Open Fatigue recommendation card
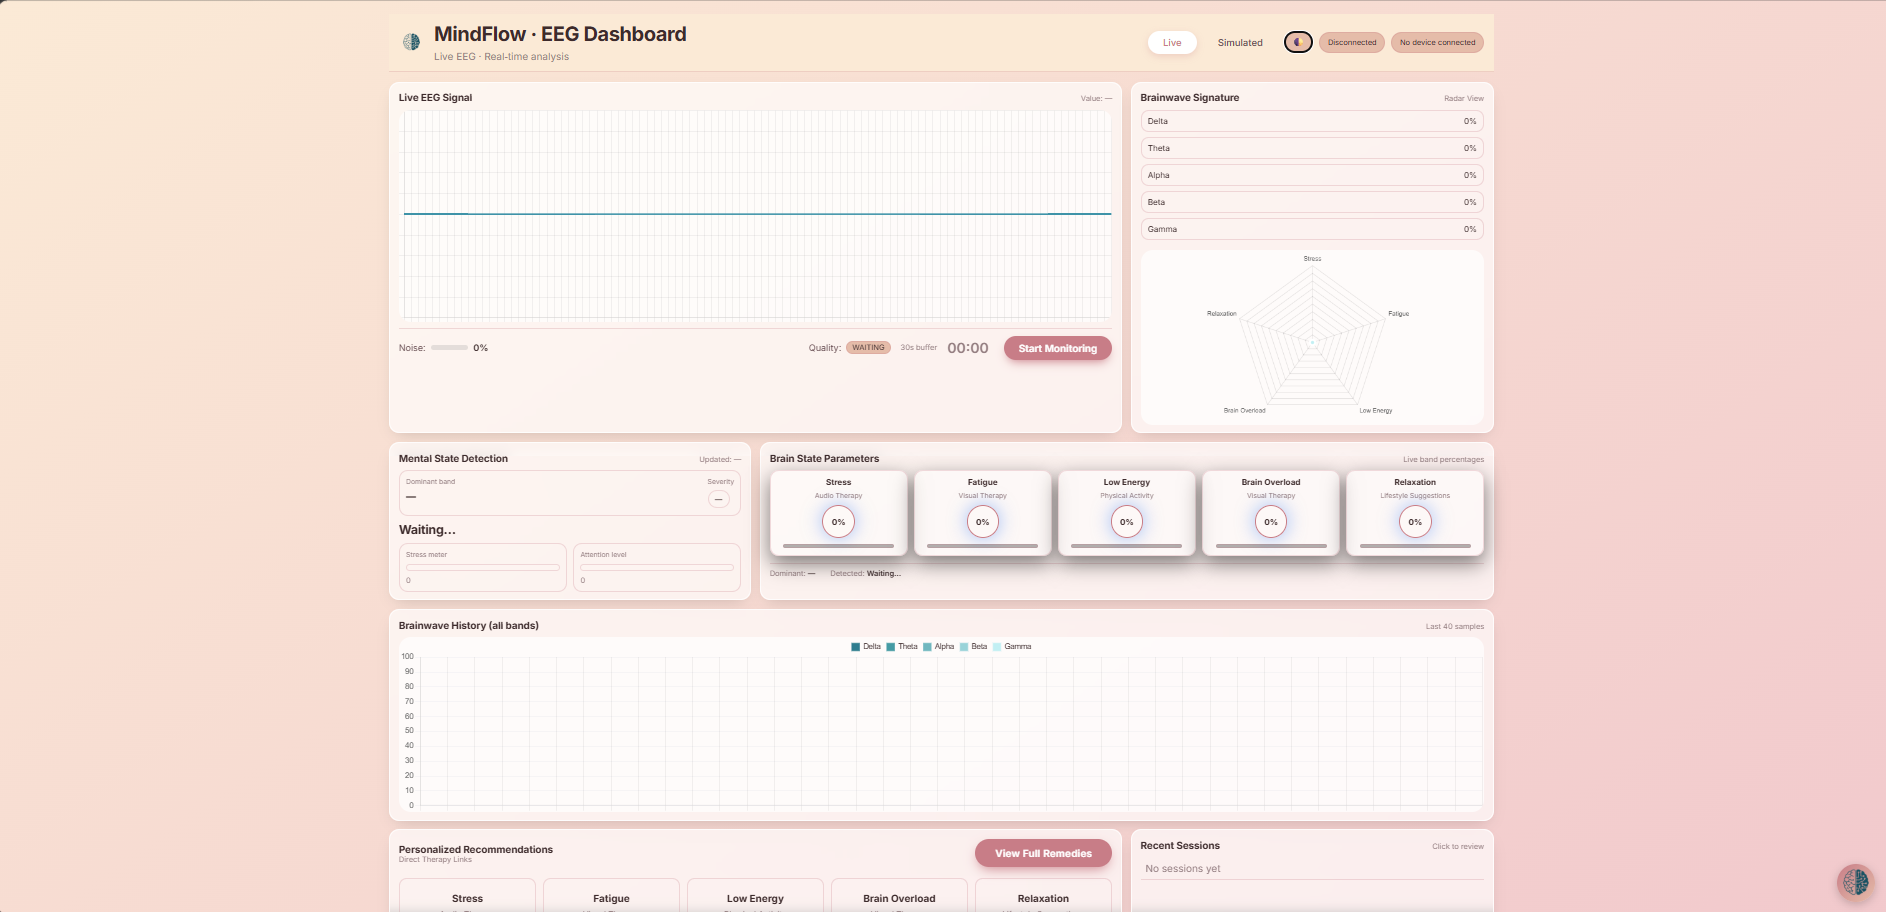This screenshot has height=912, width=1886. (x=611, y=895)
